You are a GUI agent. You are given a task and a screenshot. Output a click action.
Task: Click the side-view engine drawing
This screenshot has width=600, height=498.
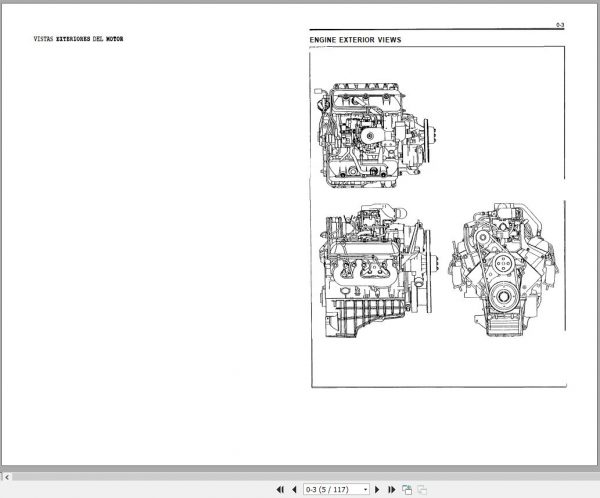coord(379,270)
